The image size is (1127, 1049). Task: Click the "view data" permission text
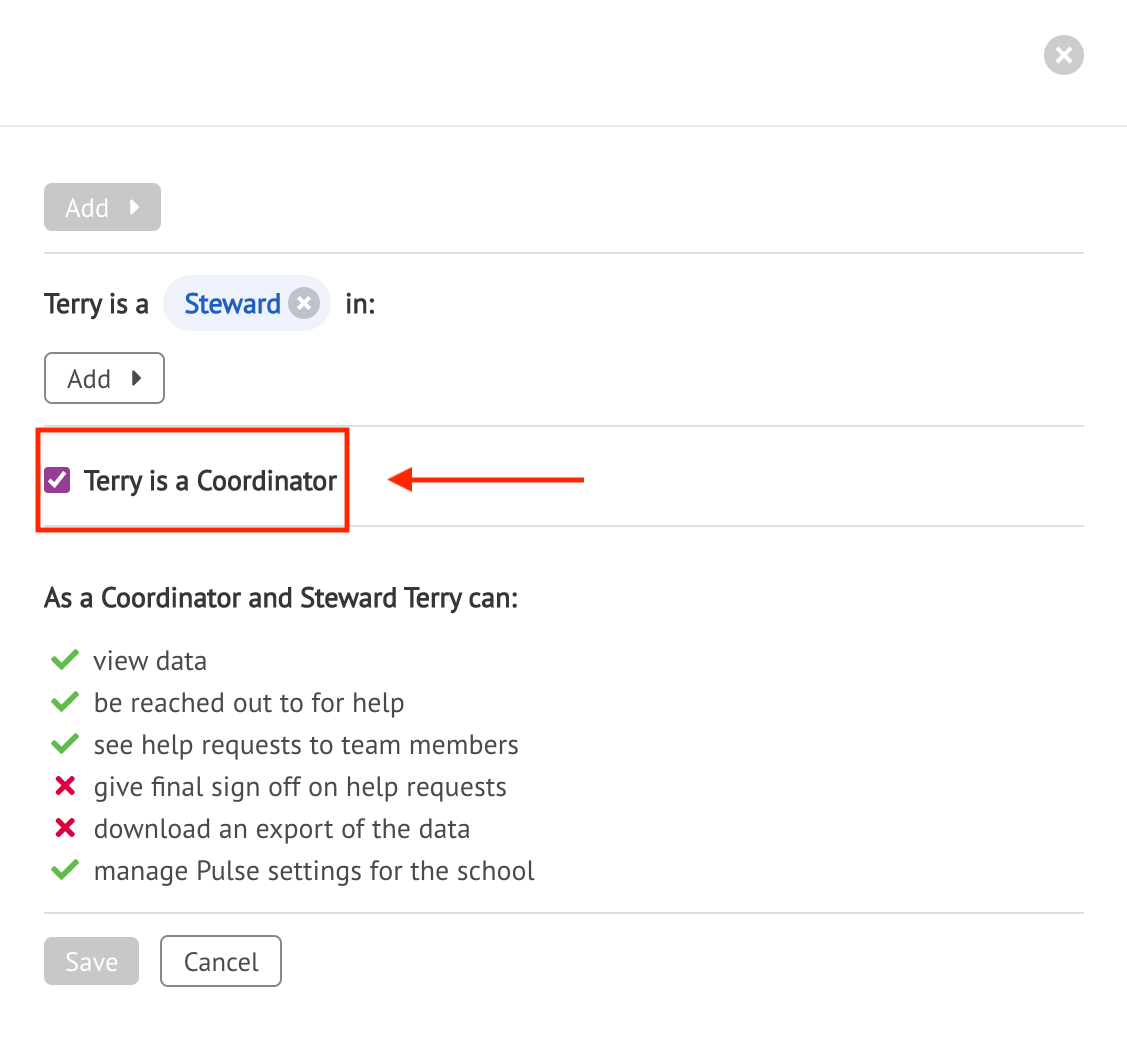(x=150, y=660)
